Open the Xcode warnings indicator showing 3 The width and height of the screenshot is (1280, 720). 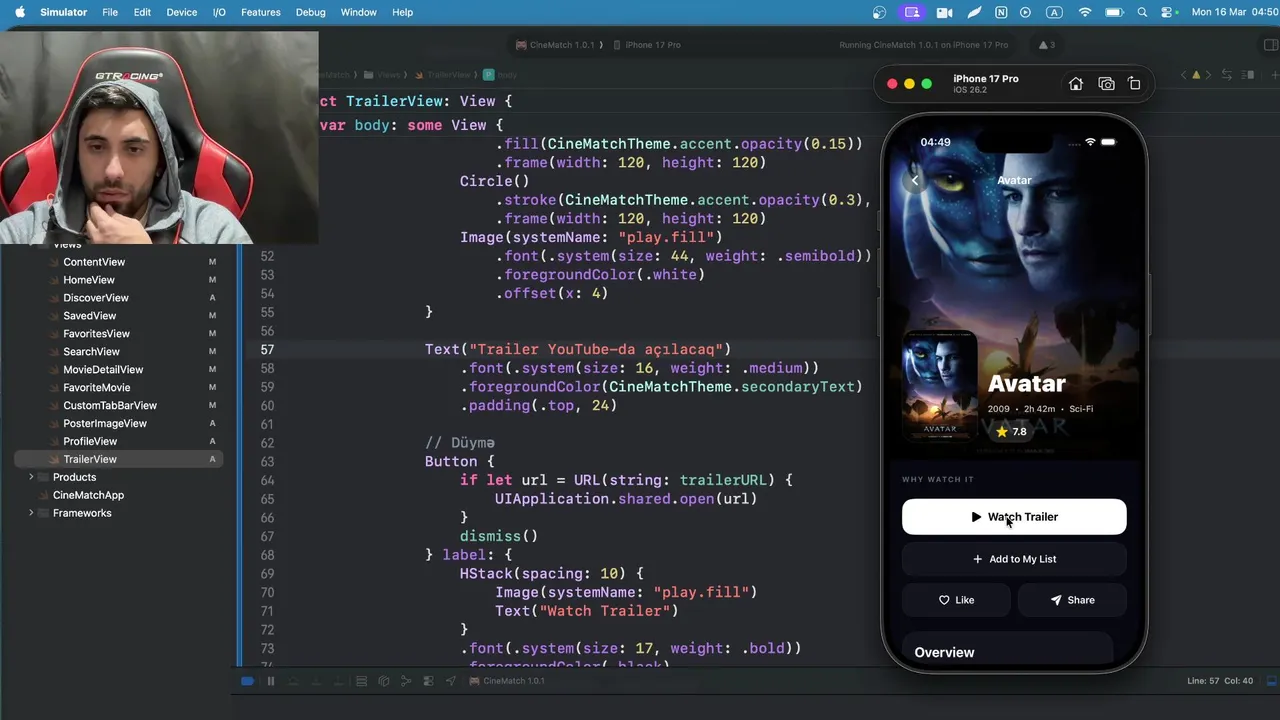1047,45
